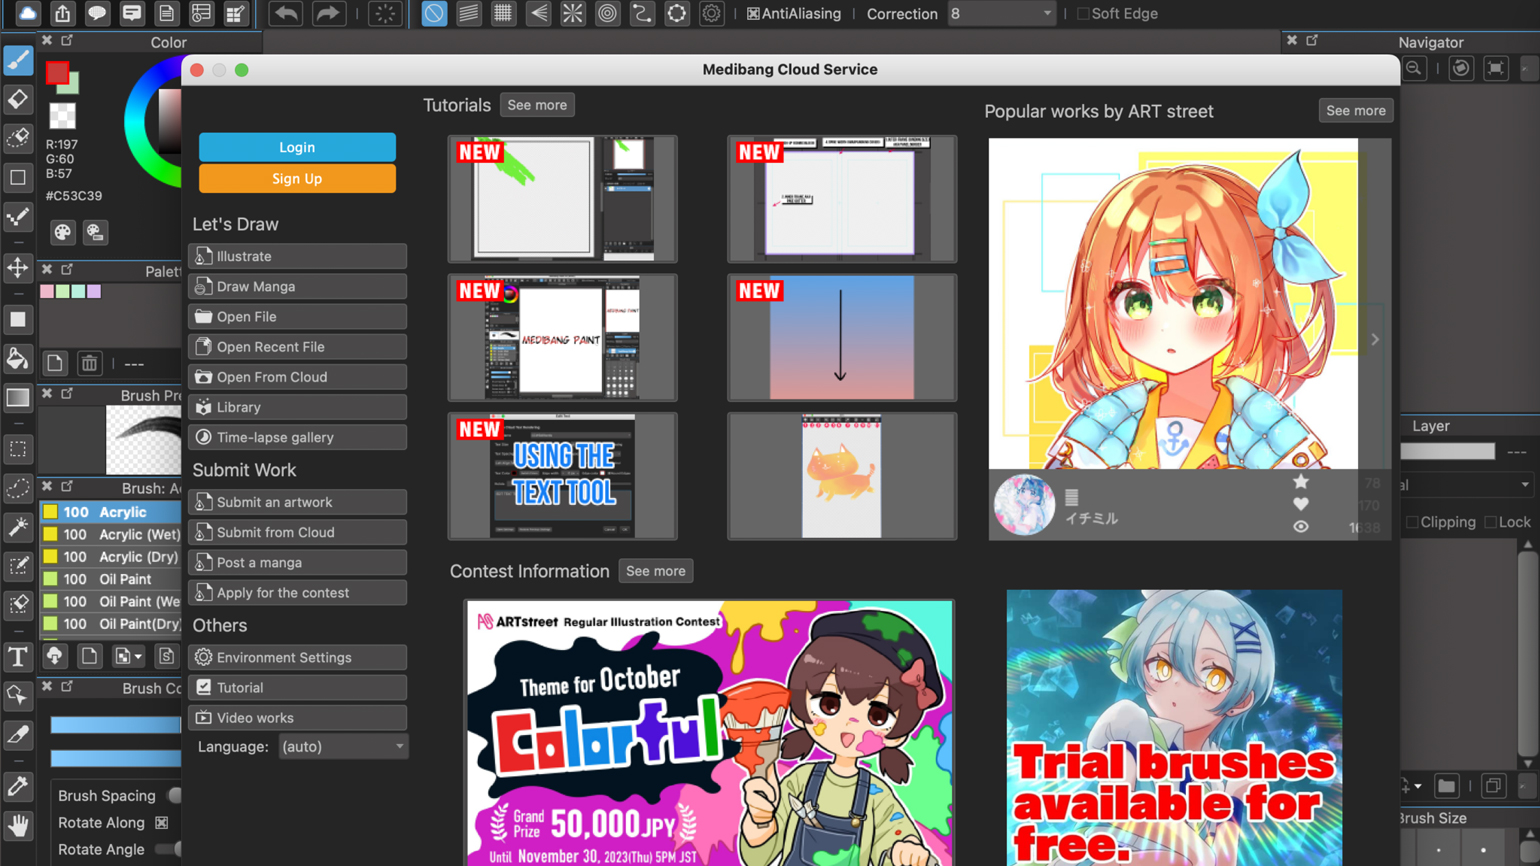The width and height of the screenshot is (1540, 866).
Task: Pick the pink swatch in the Palette
Action: pos(47,292)
